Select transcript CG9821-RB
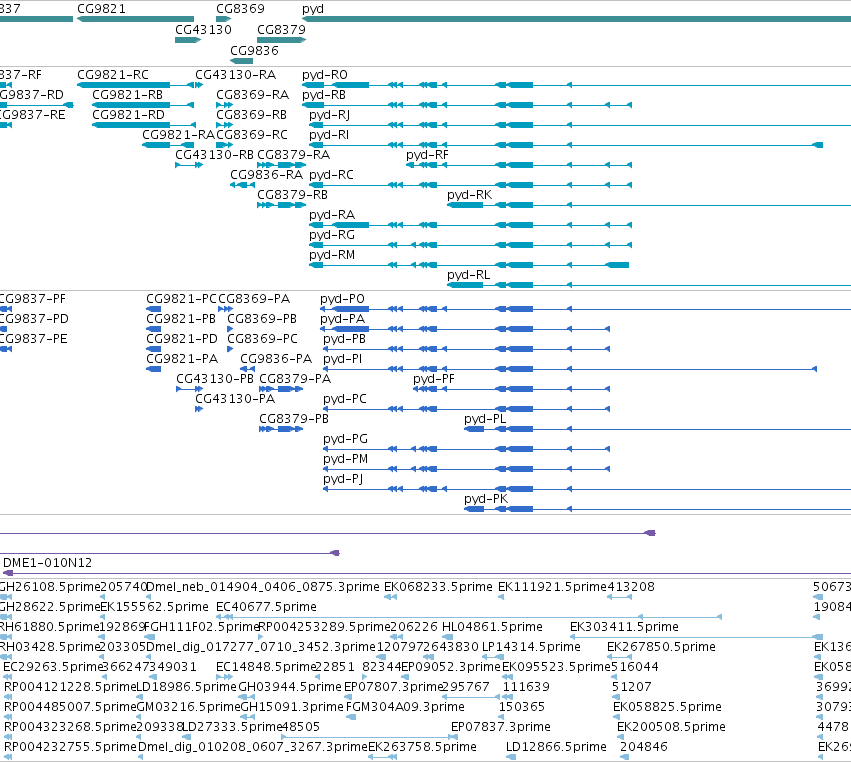Viewport: 851px width, 762px height. click(128, 94)
